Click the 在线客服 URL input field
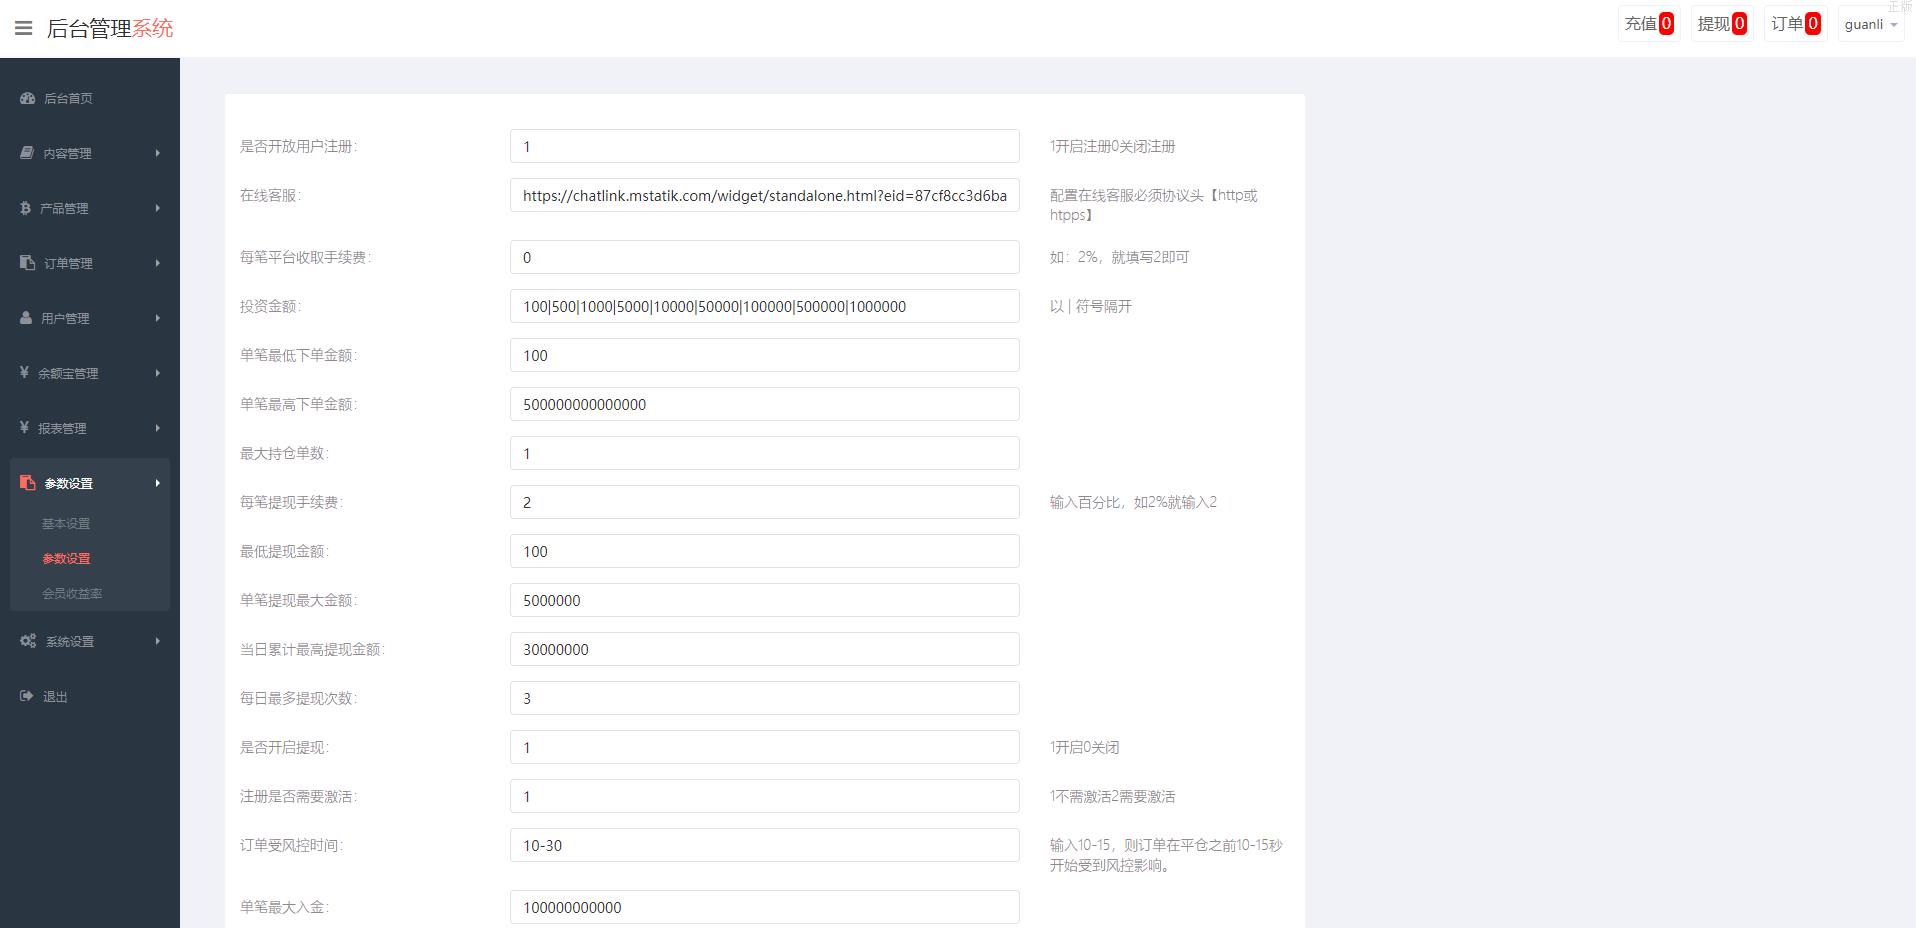The width and height of the screenshot is (1916, 928). (x=764, y=196)
